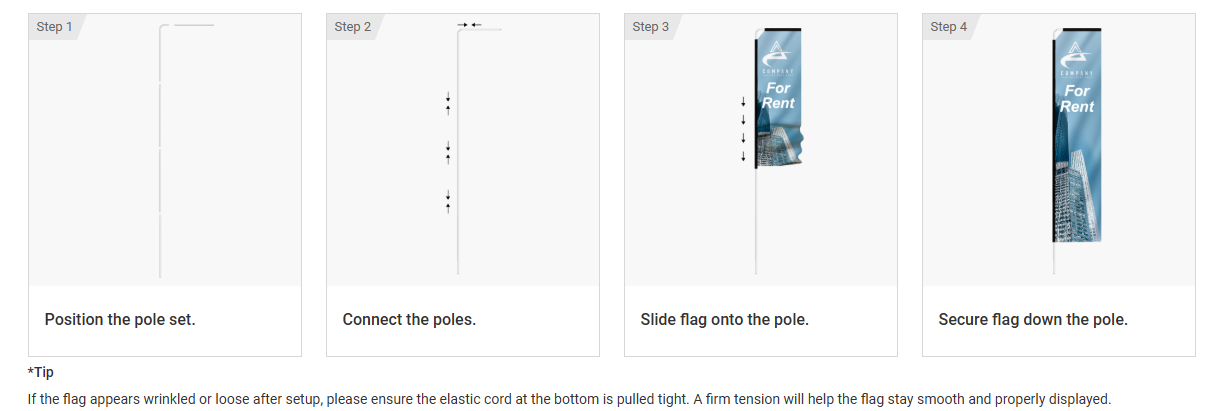The width and height of the screenshot is (1215, 411).
Task: Click the tip paragraph about the elastic cord
Action: coord(568,398)
